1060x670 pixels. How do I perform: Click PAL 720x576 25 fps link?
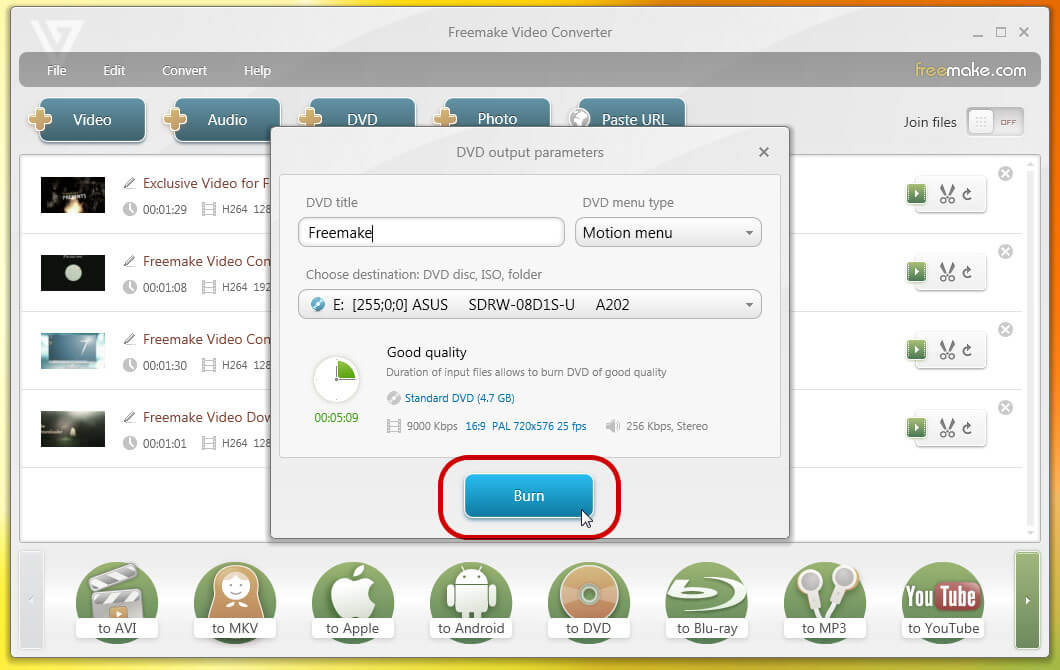[x=539, y=427]
